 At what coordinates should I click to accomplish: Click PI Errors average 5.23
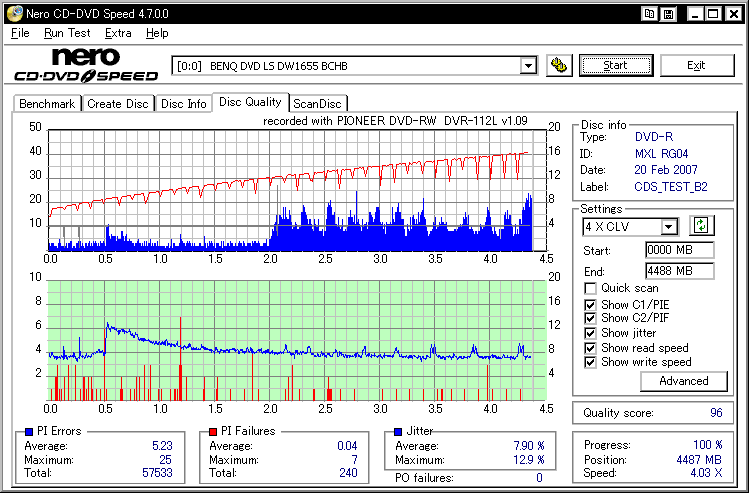point(162,446)
